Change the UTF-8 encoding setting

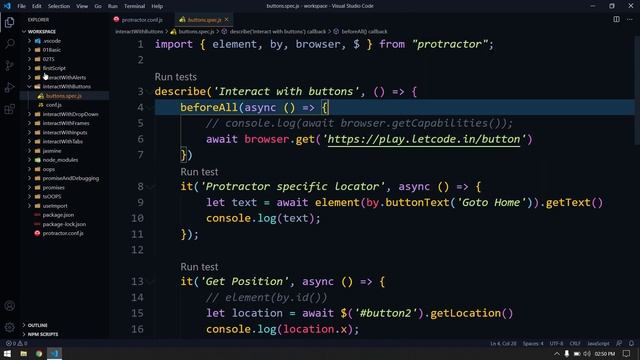(556, 343)
